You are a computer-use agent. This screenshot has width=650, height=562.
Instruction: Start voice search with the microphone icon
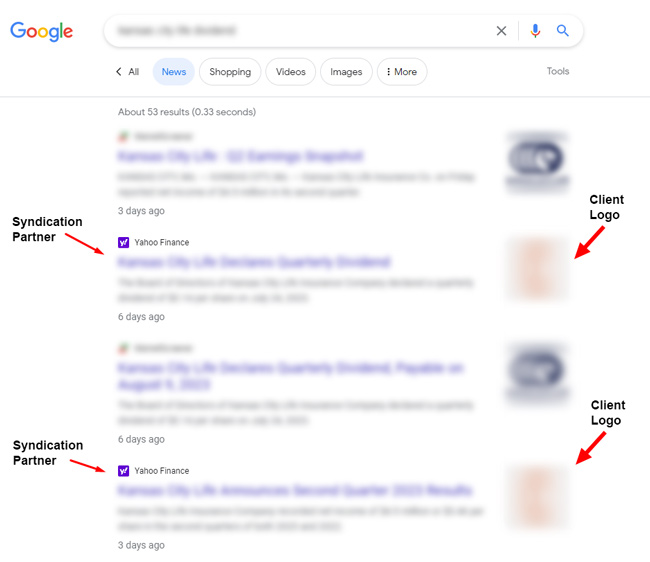[535, 31]
